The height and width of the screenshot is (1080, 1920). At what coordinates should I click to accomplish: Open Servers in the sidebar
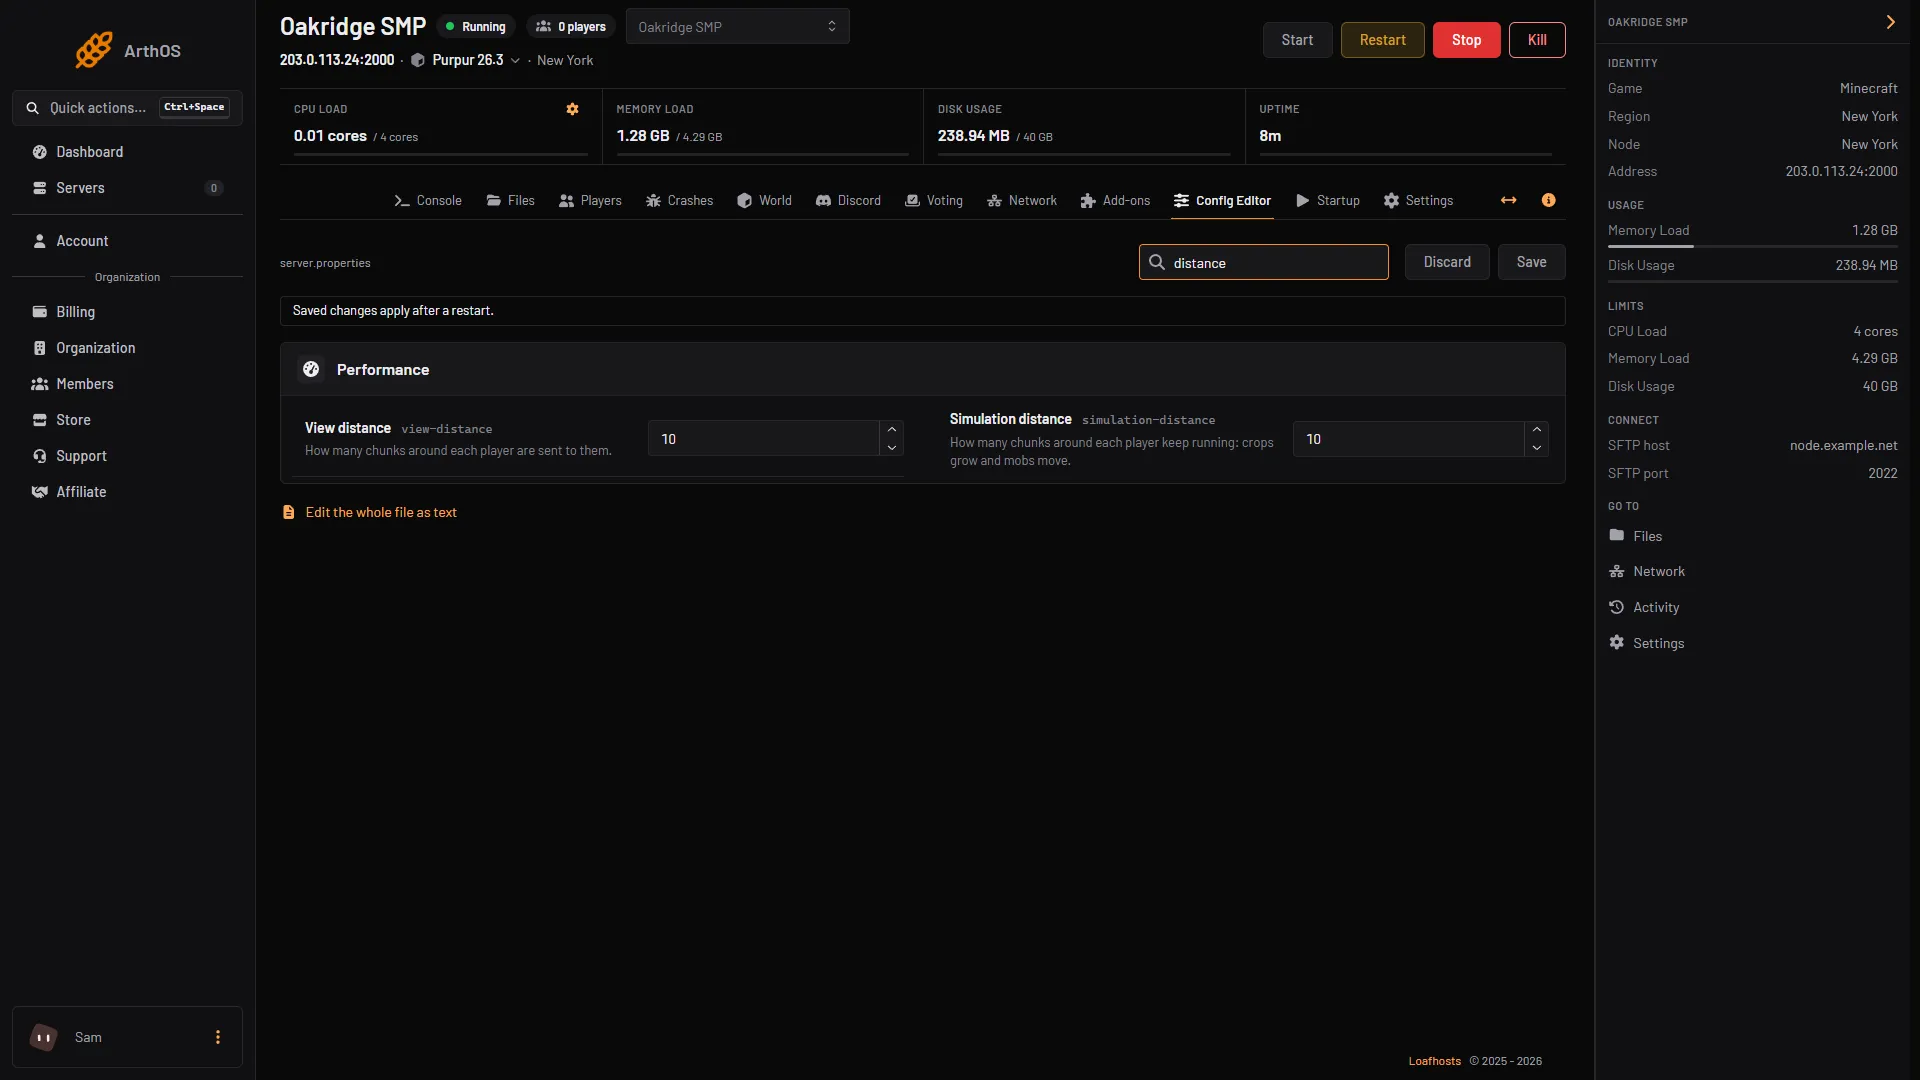[127, 188]
